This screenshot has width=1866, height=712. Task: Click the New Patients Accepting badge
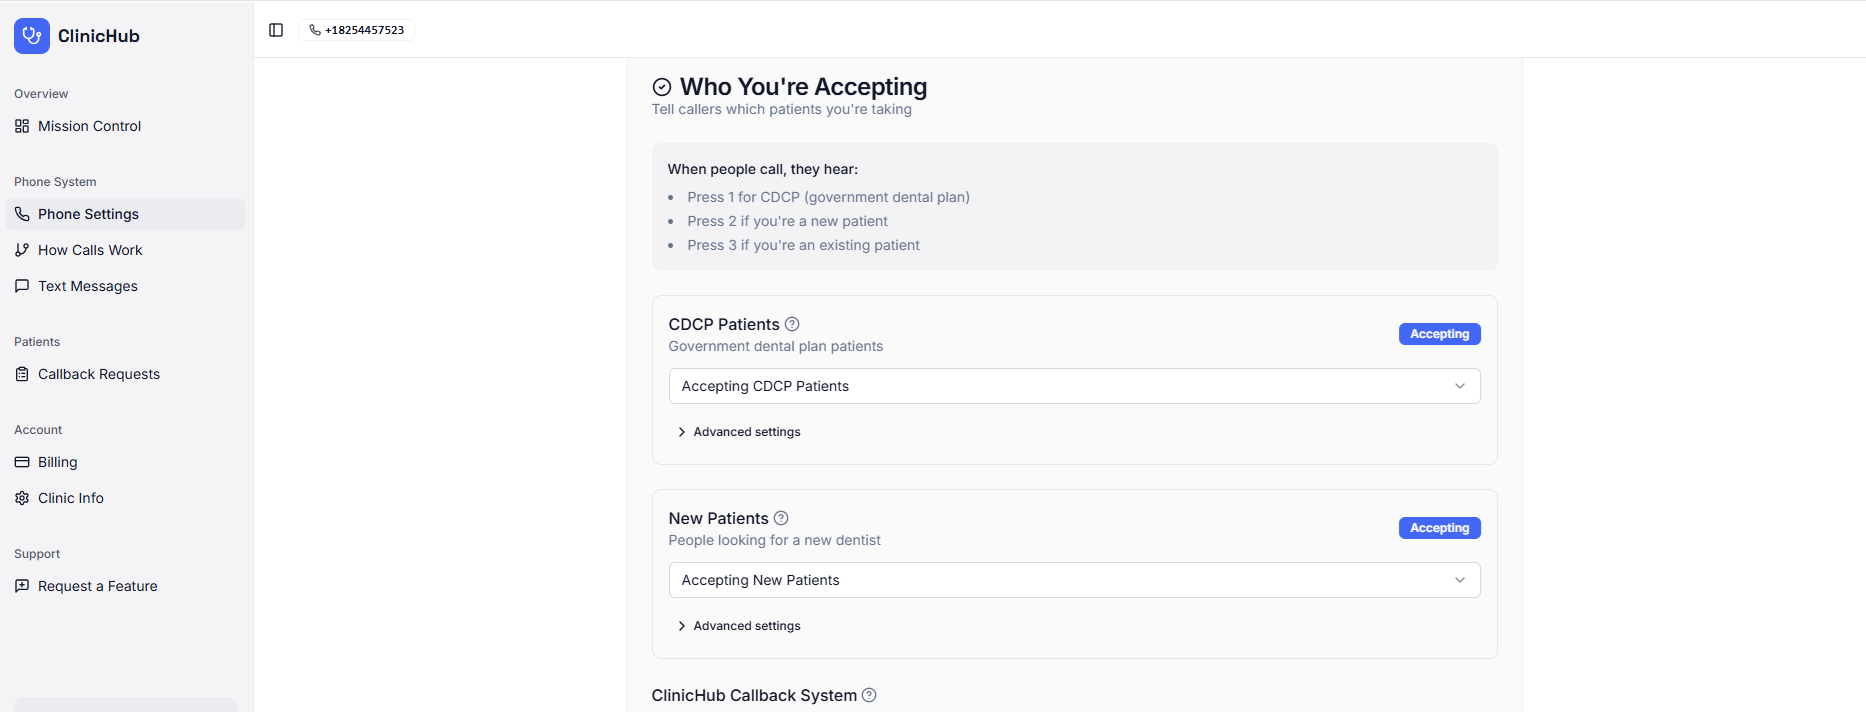pyautogui.click(x=1439, y=528)
